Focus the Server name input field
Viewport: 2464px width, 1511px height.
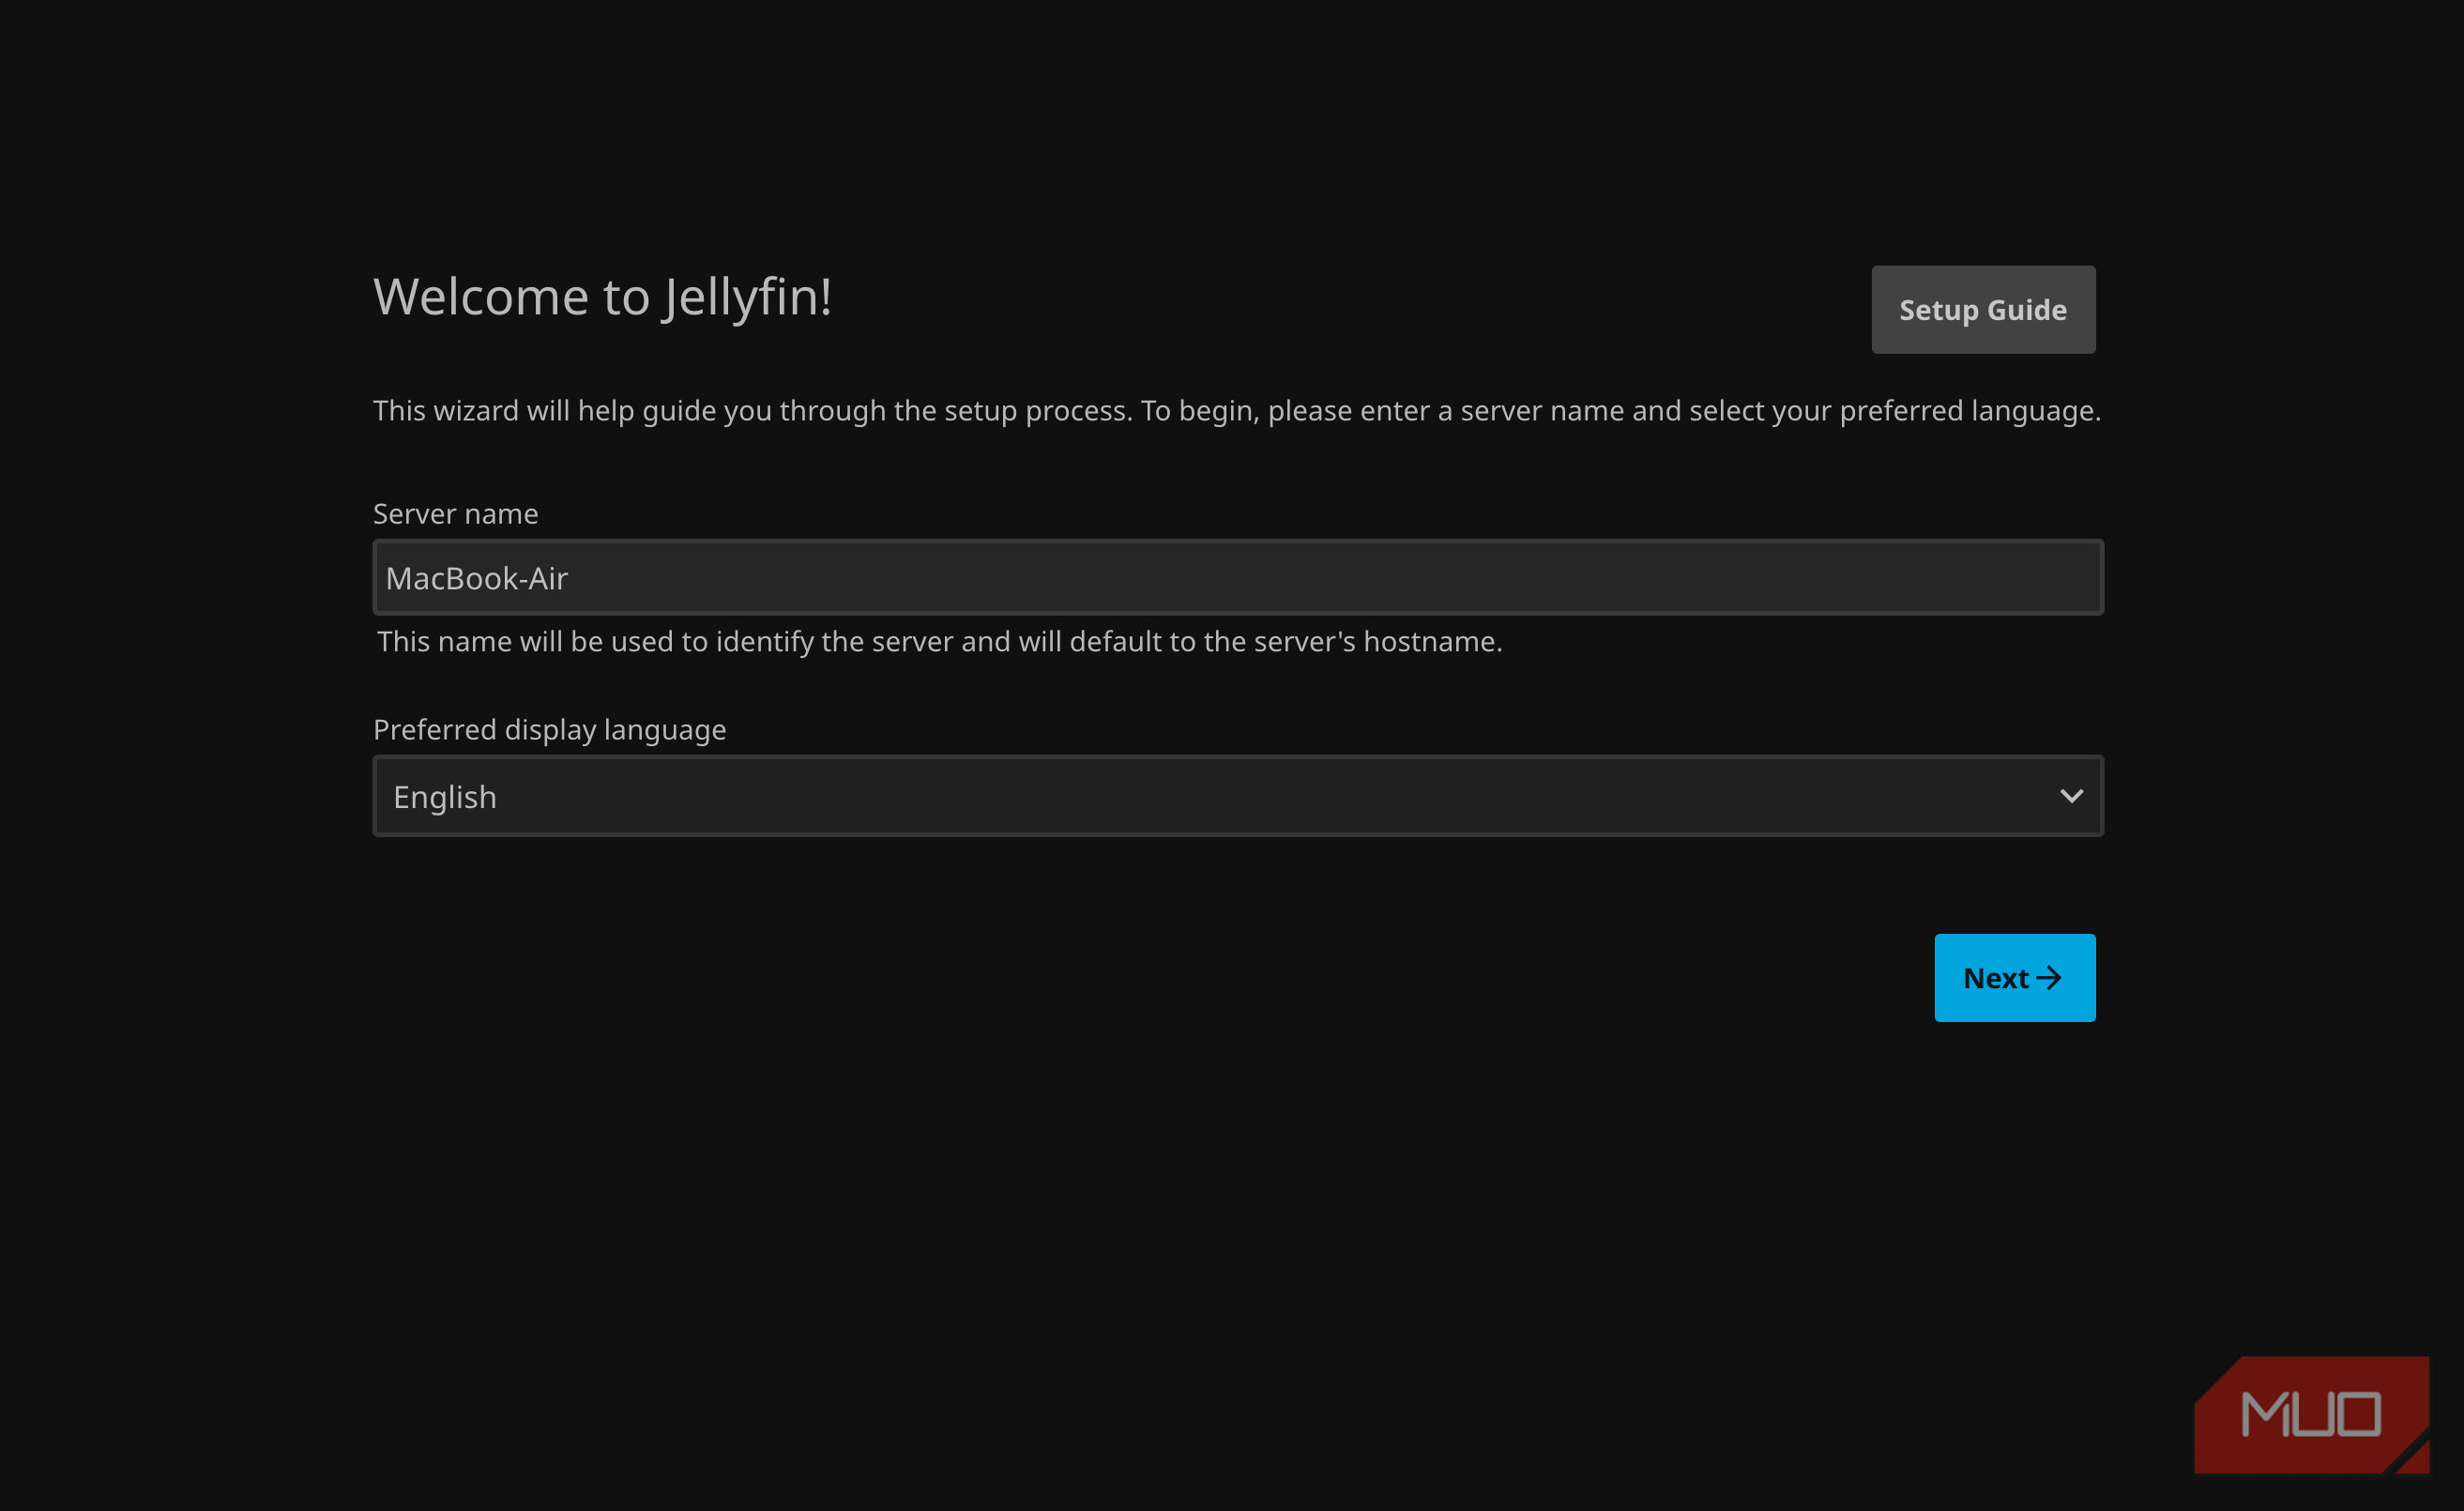[1238, 578]
